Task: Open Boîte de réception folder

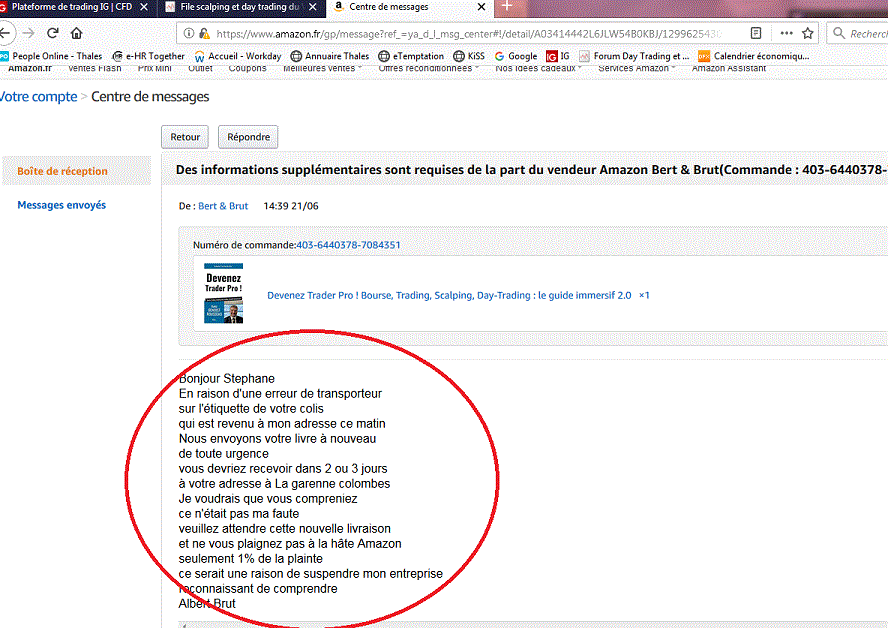Action: pos(62,171)
